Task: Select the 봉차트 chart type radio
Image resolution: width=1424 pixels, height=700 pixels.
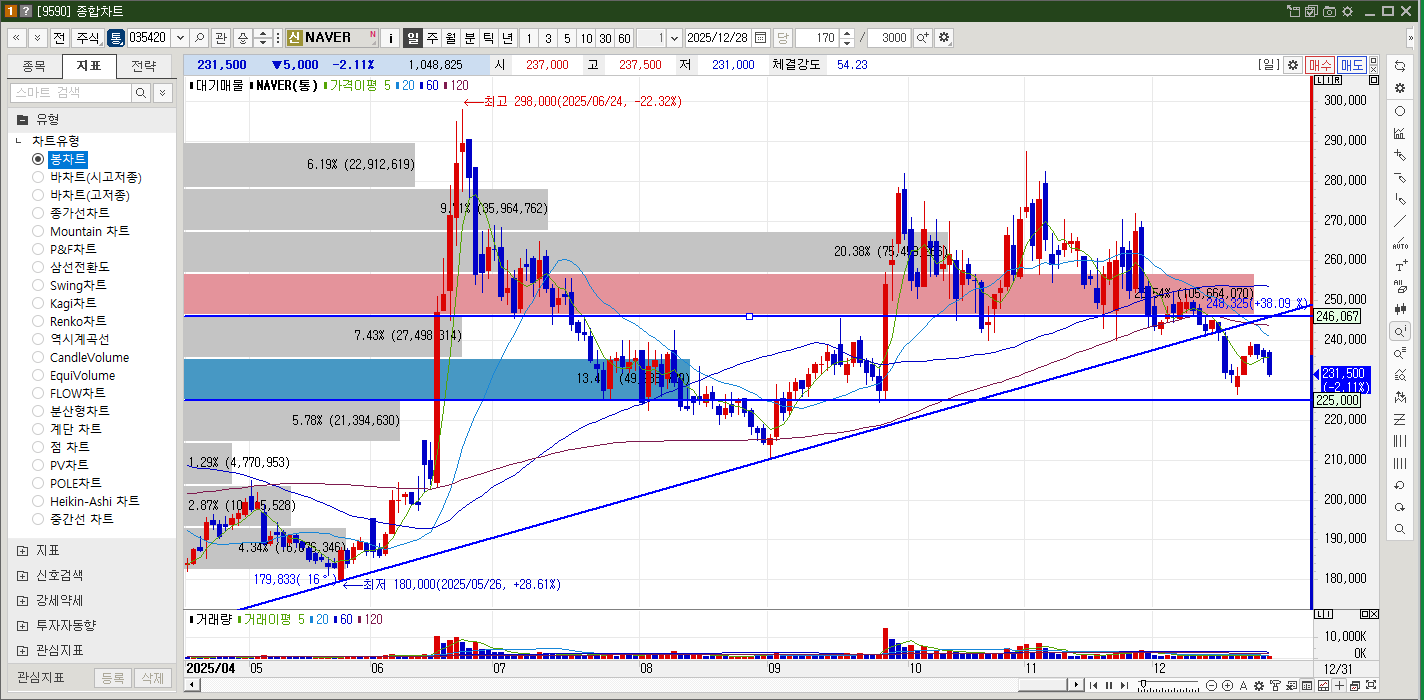Action: [x=38, y=159]
